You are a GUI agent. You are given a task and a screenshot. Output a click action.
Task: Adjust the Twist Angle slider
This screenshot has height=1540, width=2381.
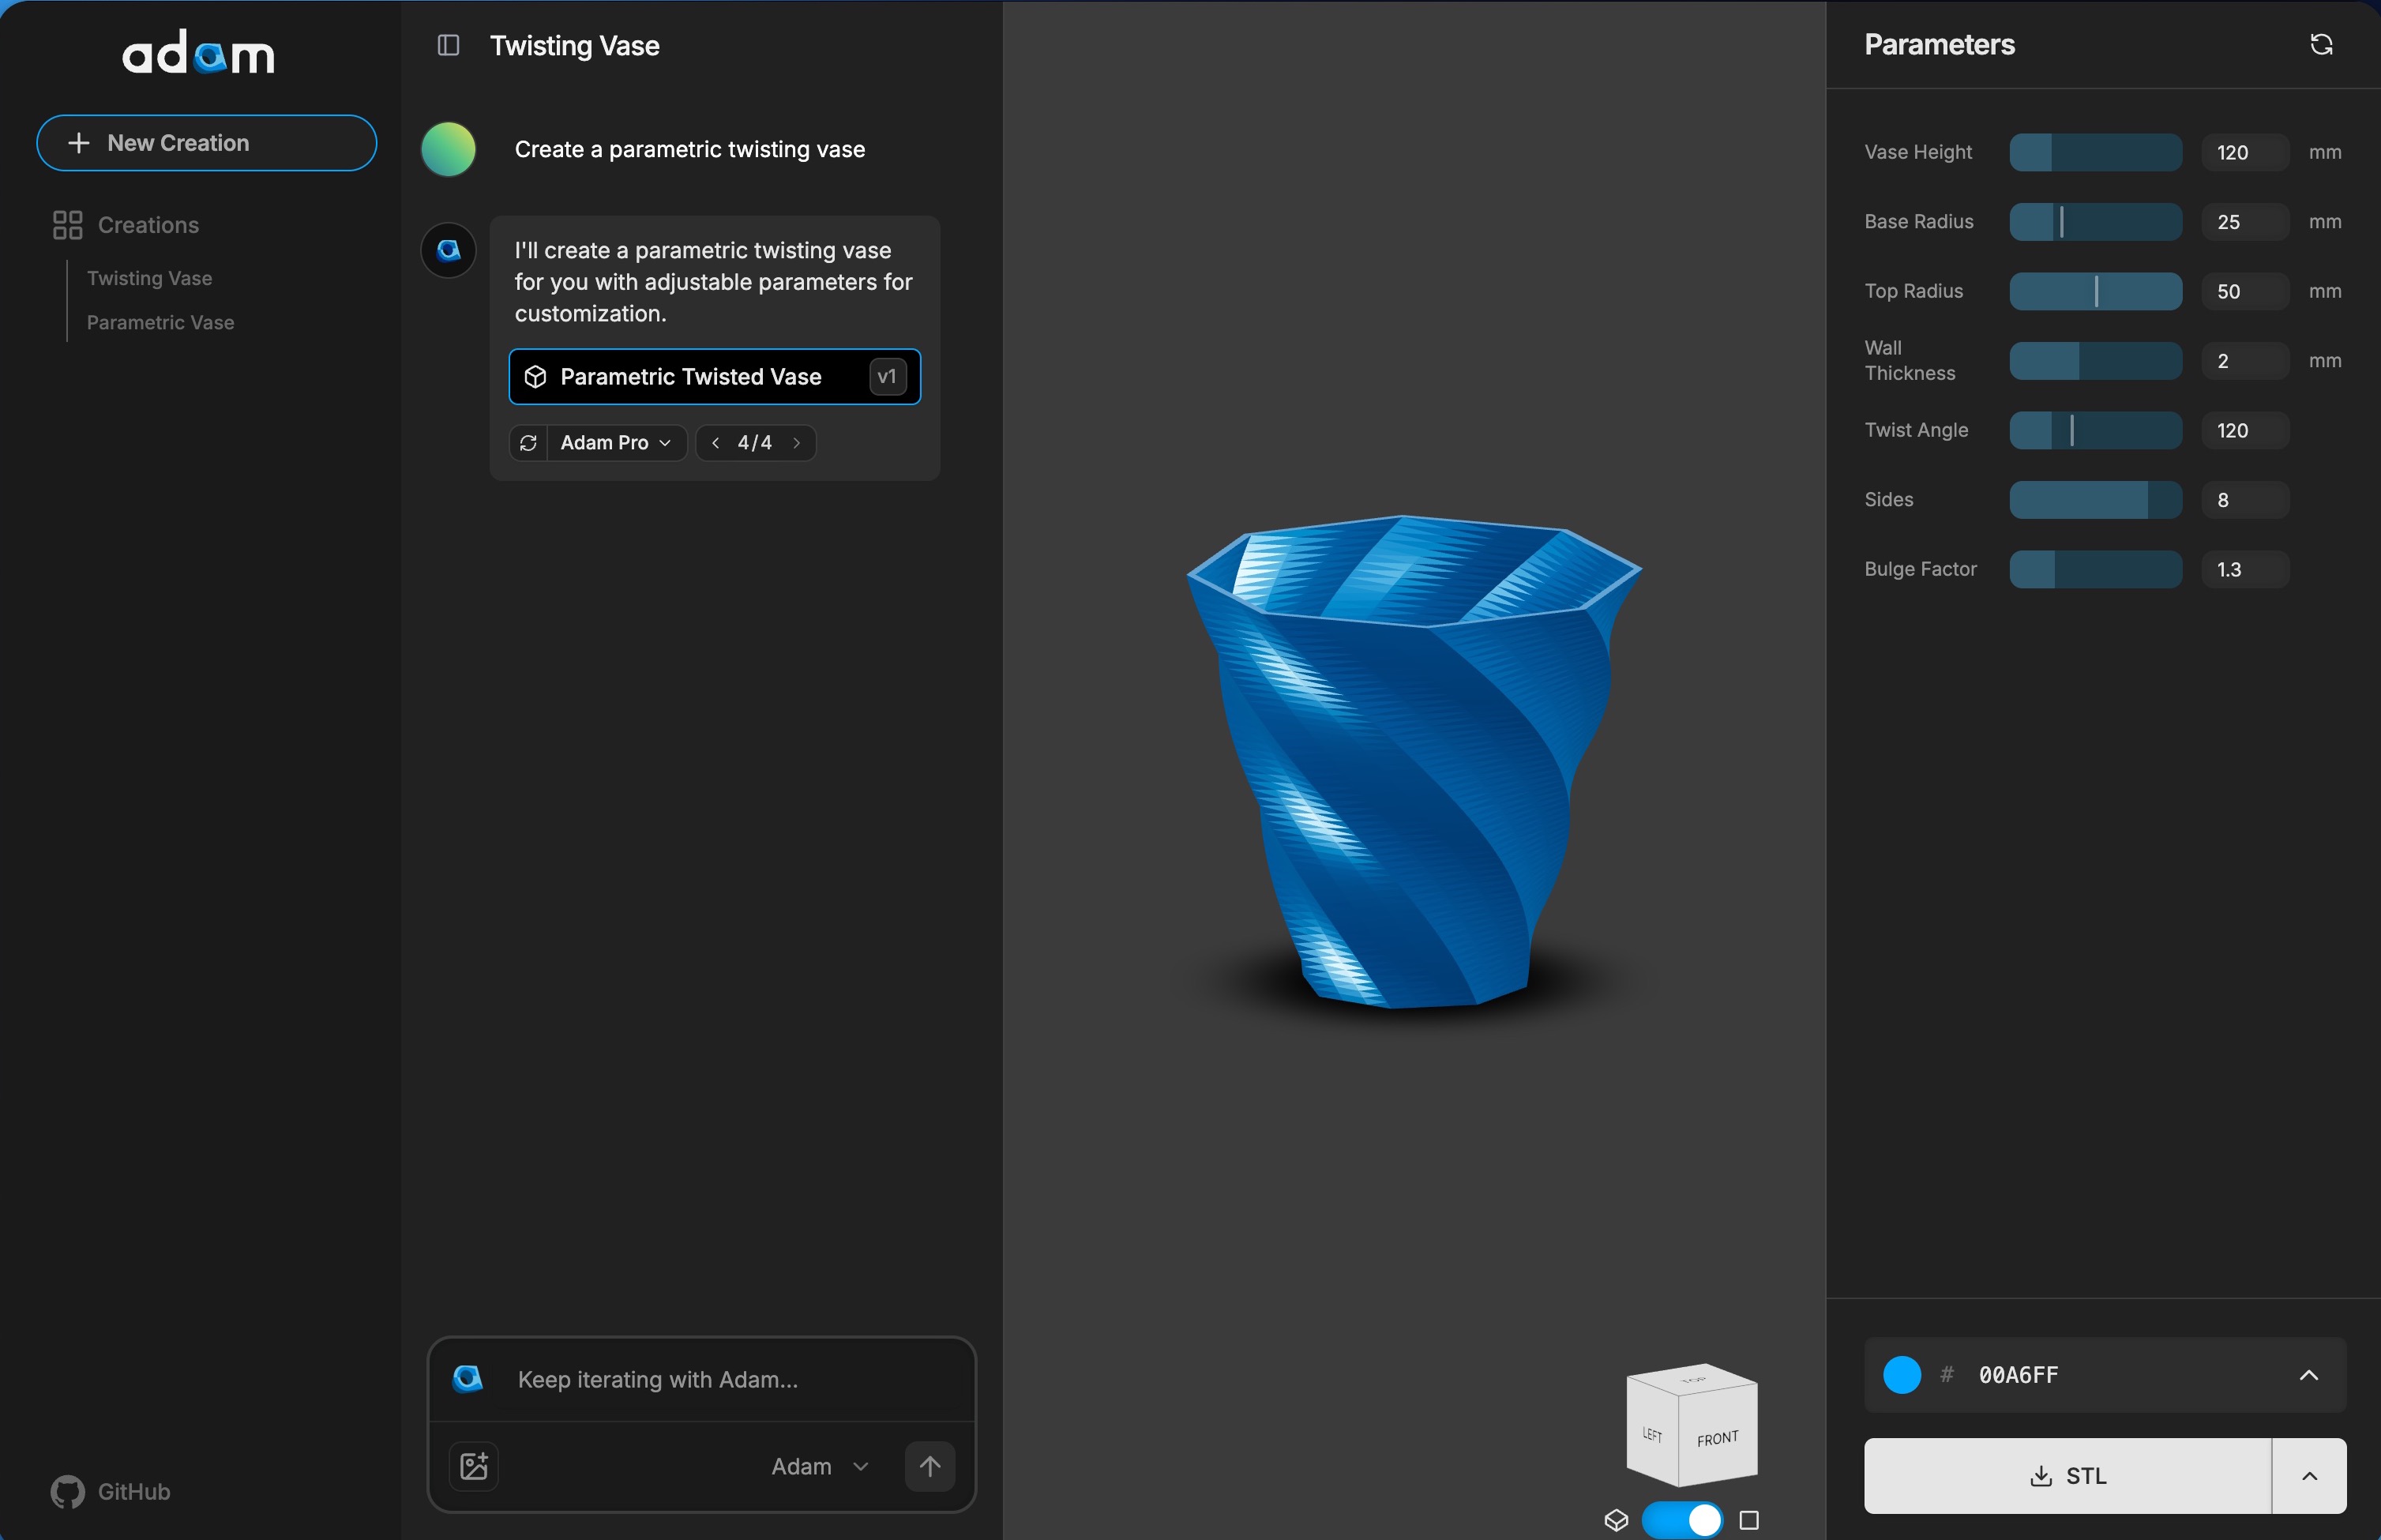coord(2095,430)
